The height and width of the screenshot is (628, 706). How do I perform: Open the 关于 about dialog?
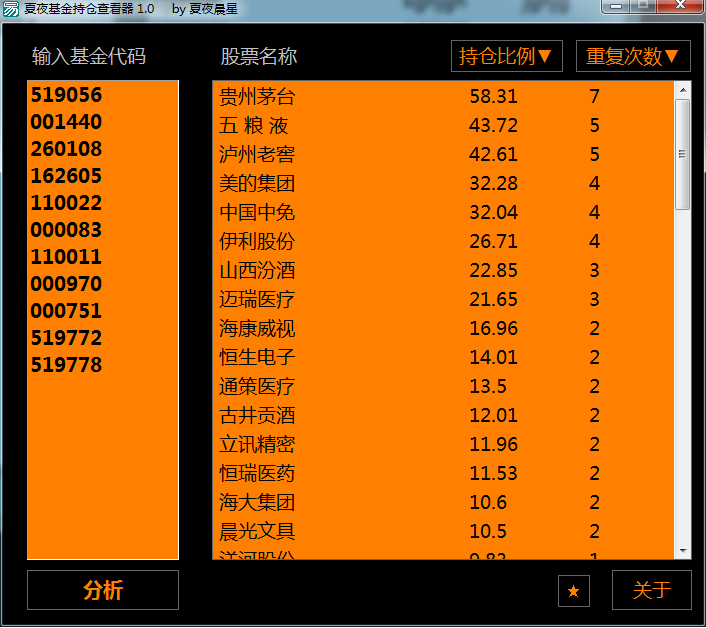click(x=651, y=590)
